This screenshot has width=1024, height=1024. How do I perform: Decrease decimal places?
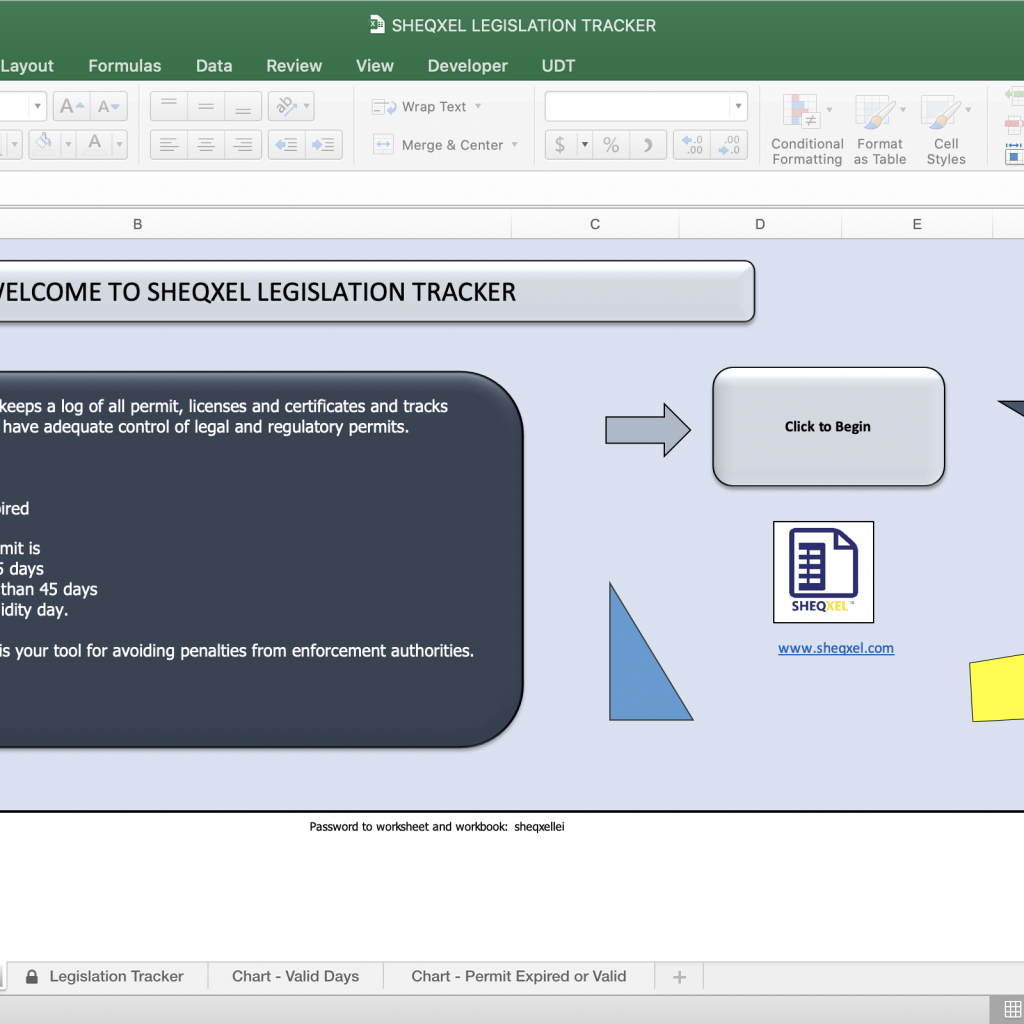729,144
